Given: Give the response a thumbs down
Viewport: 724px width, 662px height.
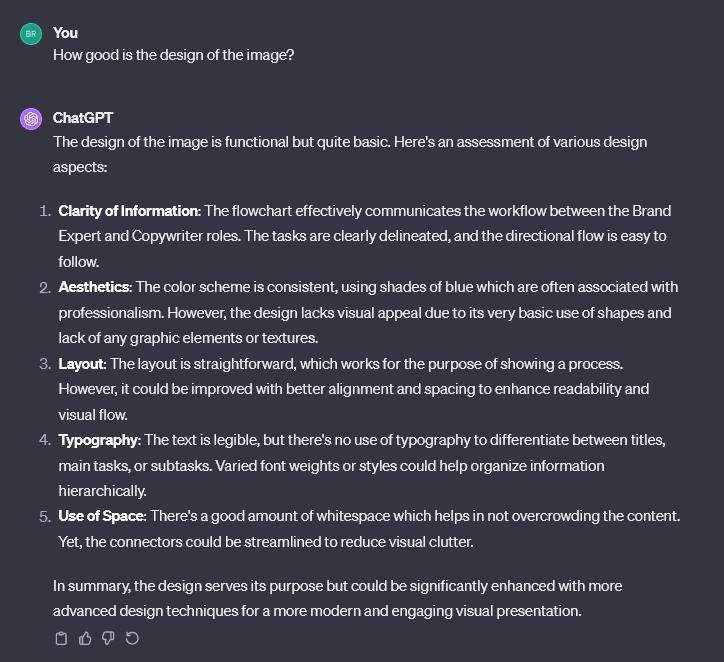Looking at the screenshot, I should pyautogui.click(x=108, y=638).
